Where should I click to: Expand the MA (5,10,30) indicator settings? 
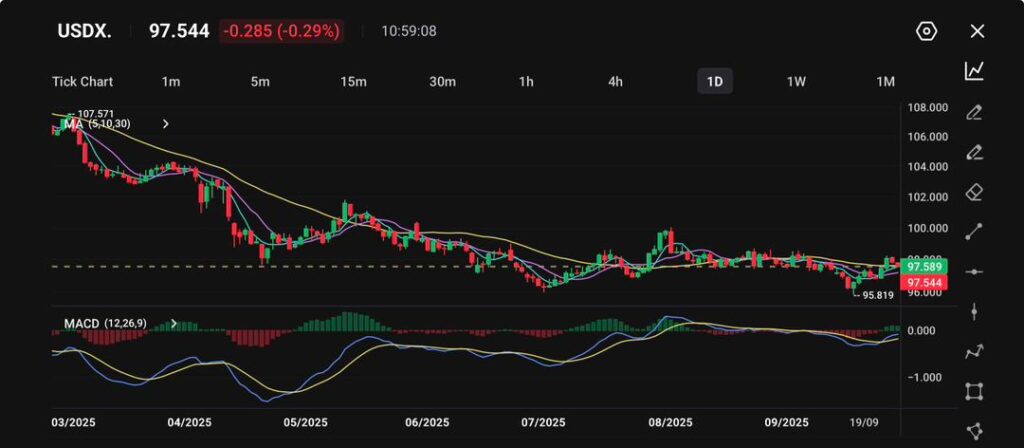(x=166, y=124)
